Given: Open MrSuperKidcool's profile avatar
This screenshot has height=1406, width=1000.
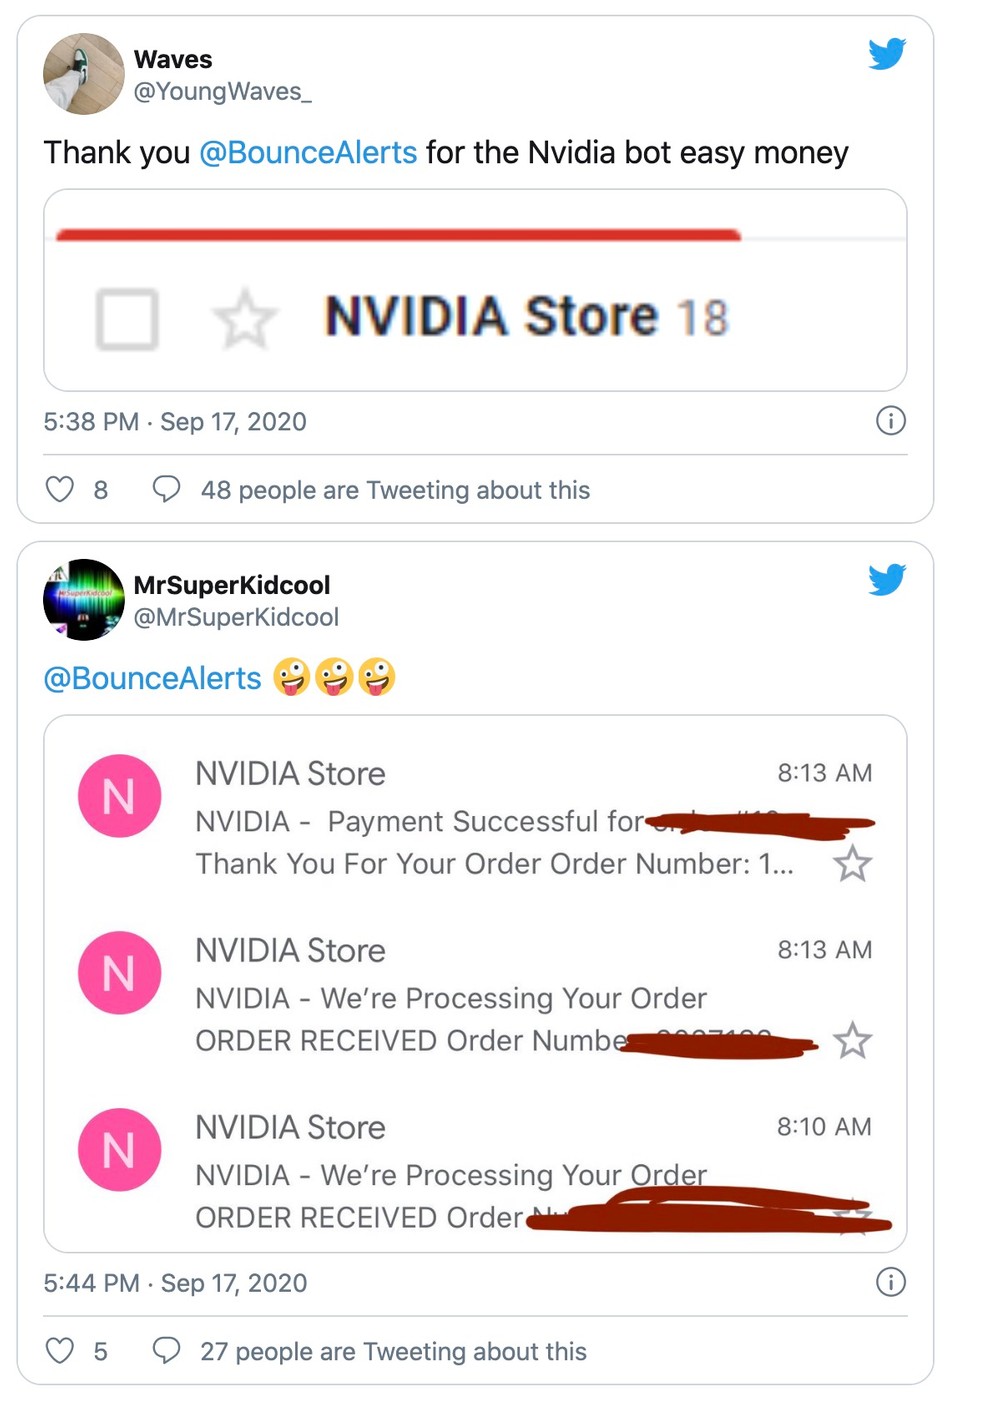Looking at the screenshot, I should click(x=84, y=600).
